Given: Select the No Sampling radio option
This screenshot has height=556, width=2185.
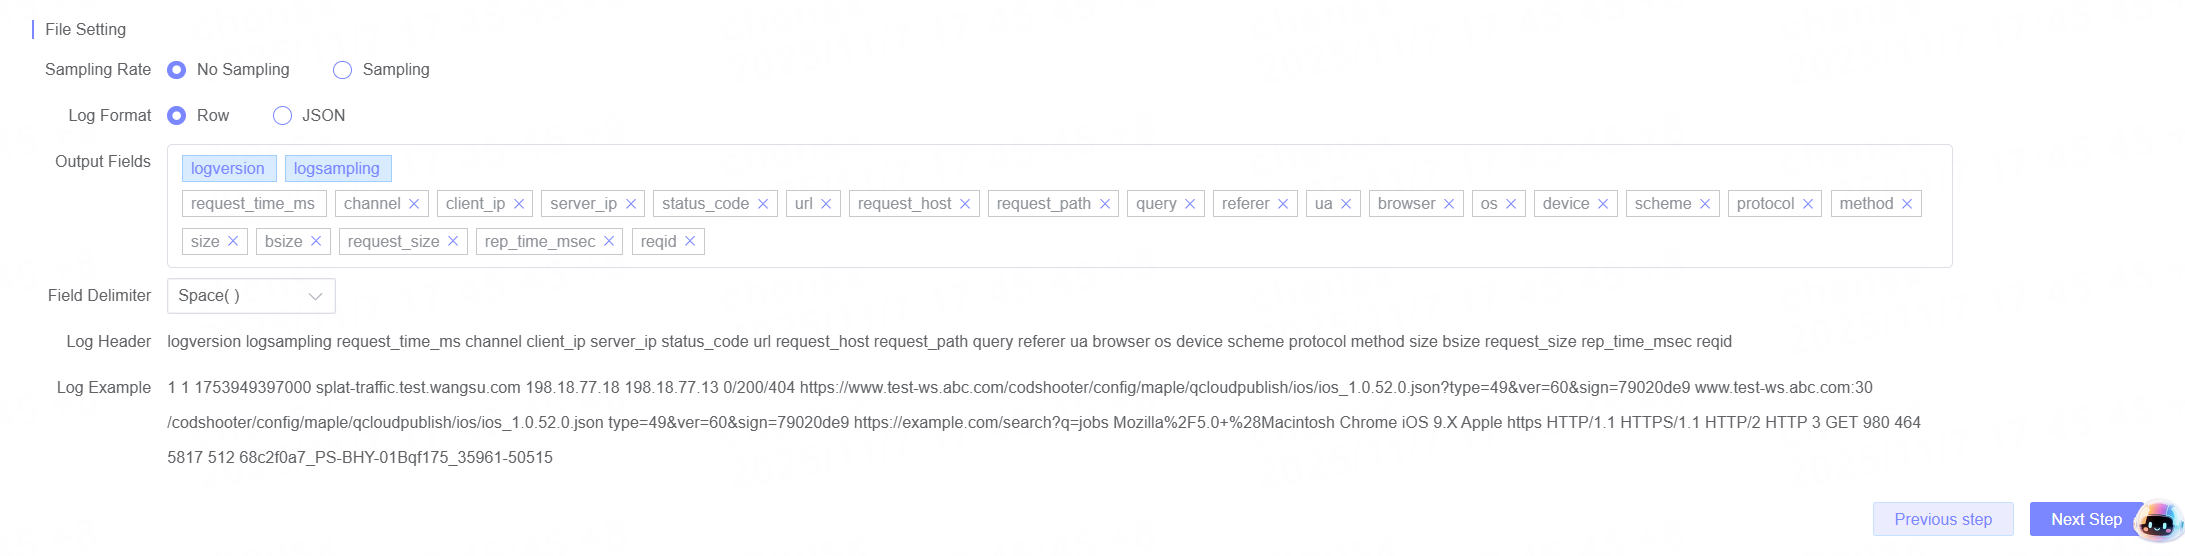Looking at the screenshot, I should 177,70.
